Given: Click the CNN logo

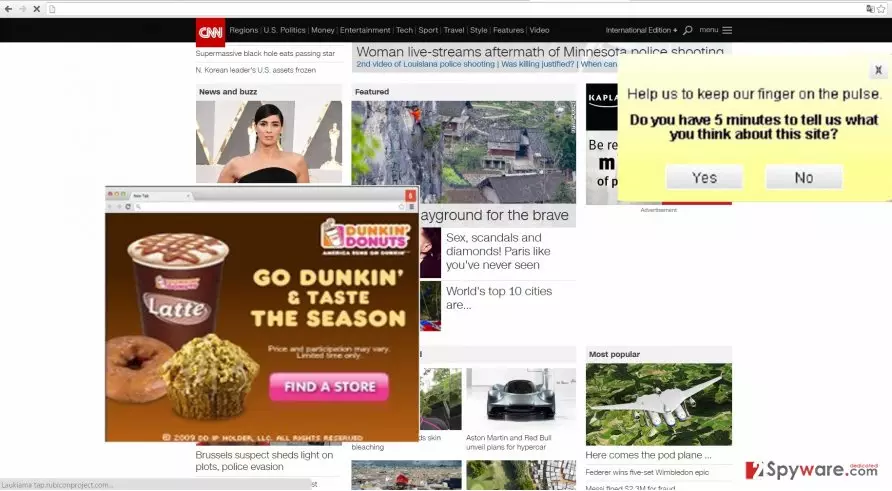Looking at the screenshot, I should coord(210,32).
